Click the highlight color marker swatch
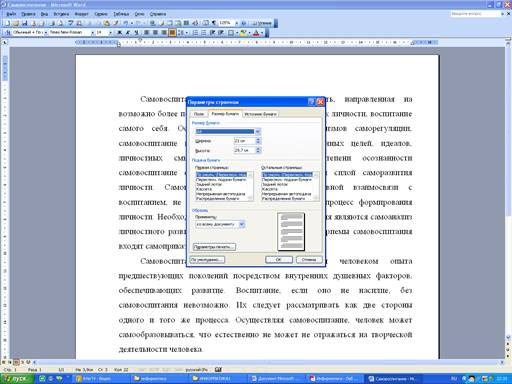 pos(244,32)
